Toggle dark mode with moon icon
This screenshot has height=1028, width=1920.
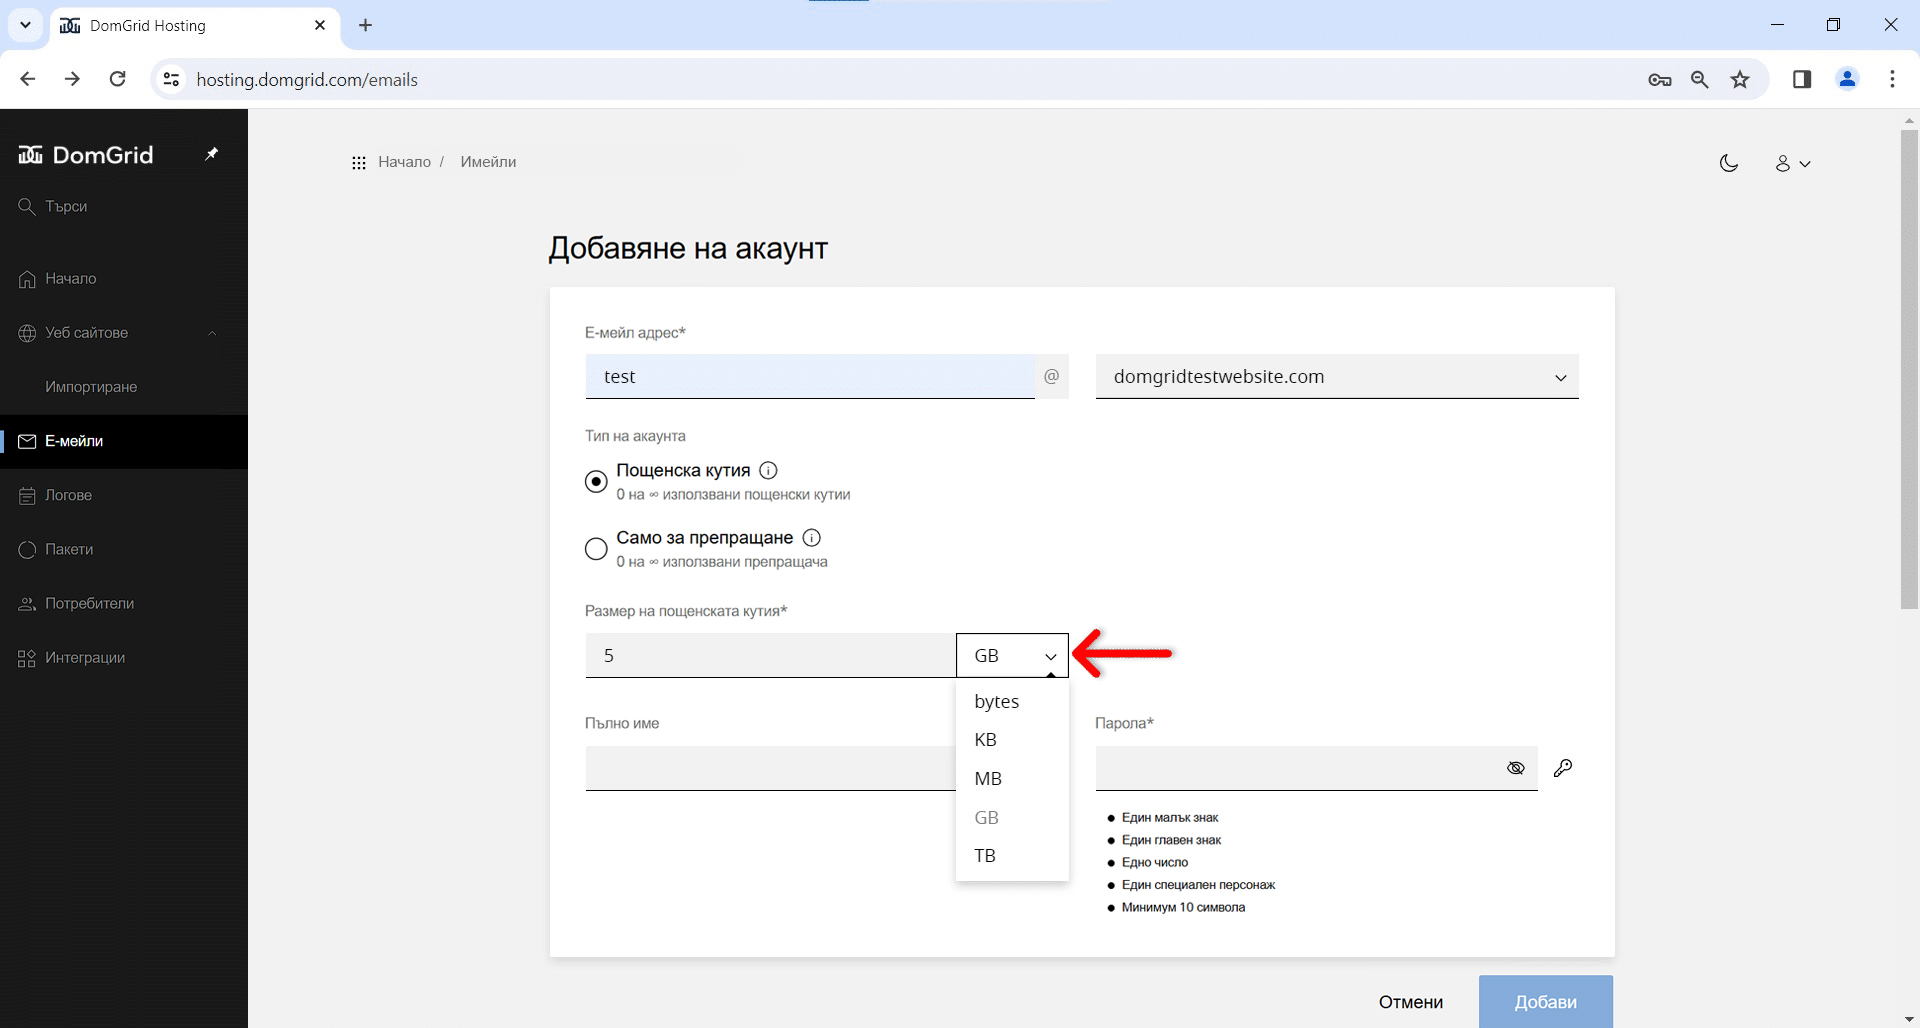tap(1729, 163)
